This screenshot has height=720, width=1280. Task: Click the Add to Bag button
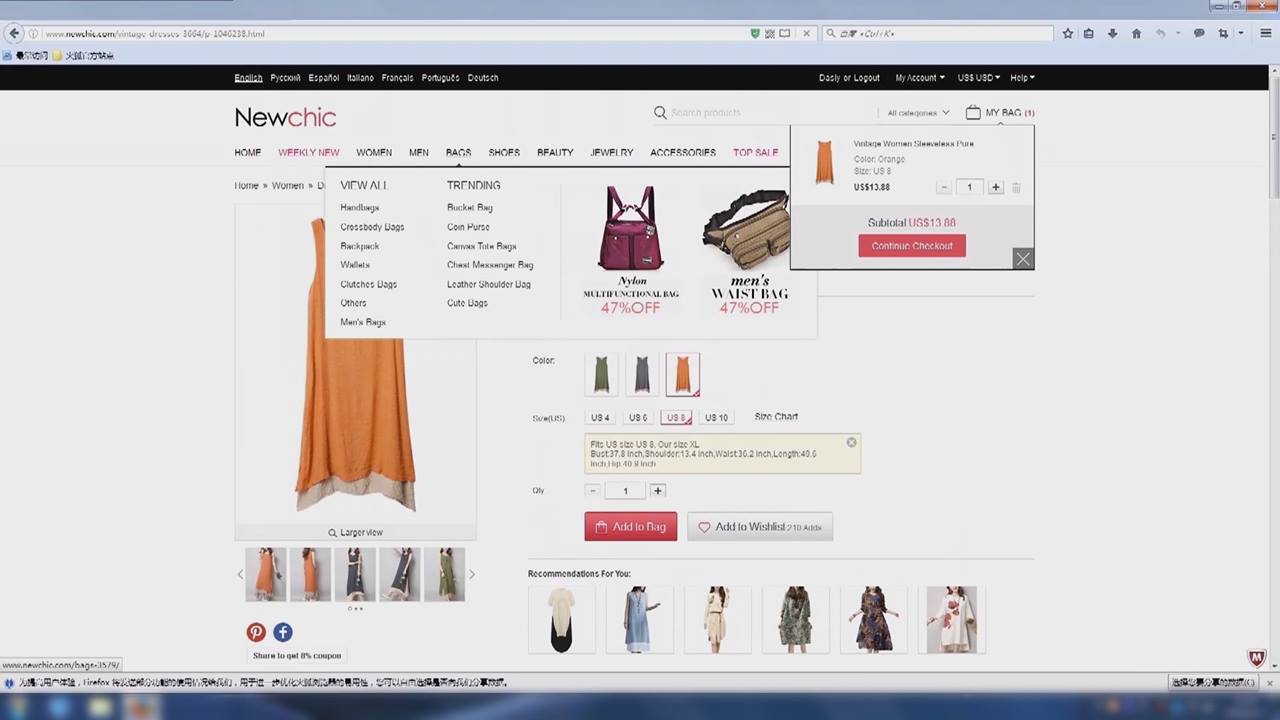click(631, 527)
